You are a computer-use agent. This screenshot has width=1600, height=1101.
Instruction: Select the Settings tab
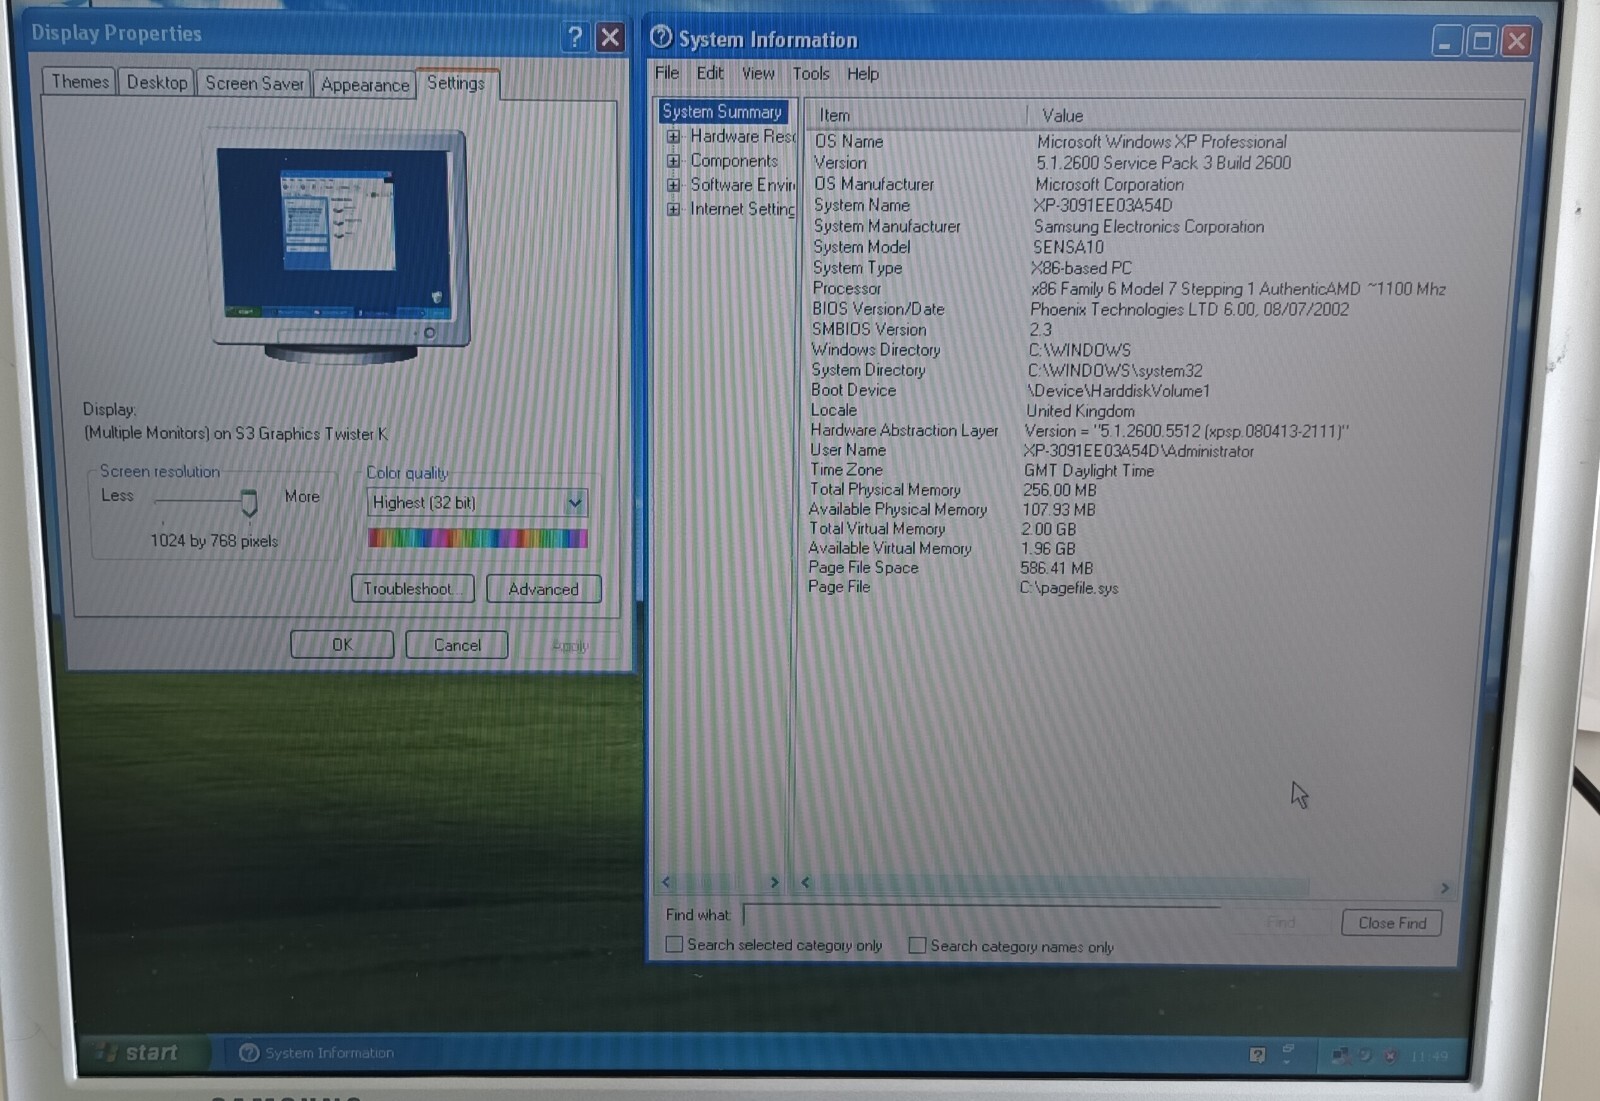pyautogui.click(x=456, y=83)
